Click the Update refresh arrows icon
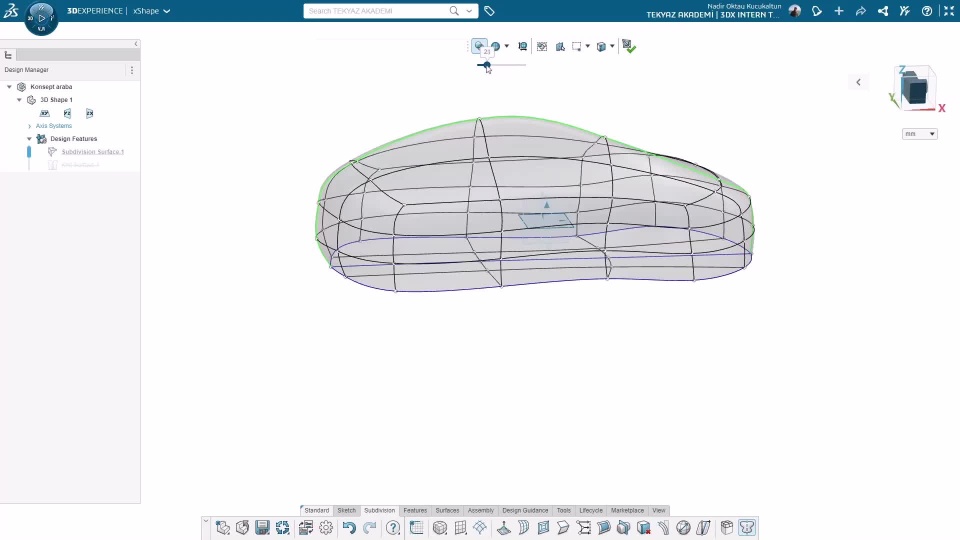Screen dimensions: 960x540 [x=282, y=528]
